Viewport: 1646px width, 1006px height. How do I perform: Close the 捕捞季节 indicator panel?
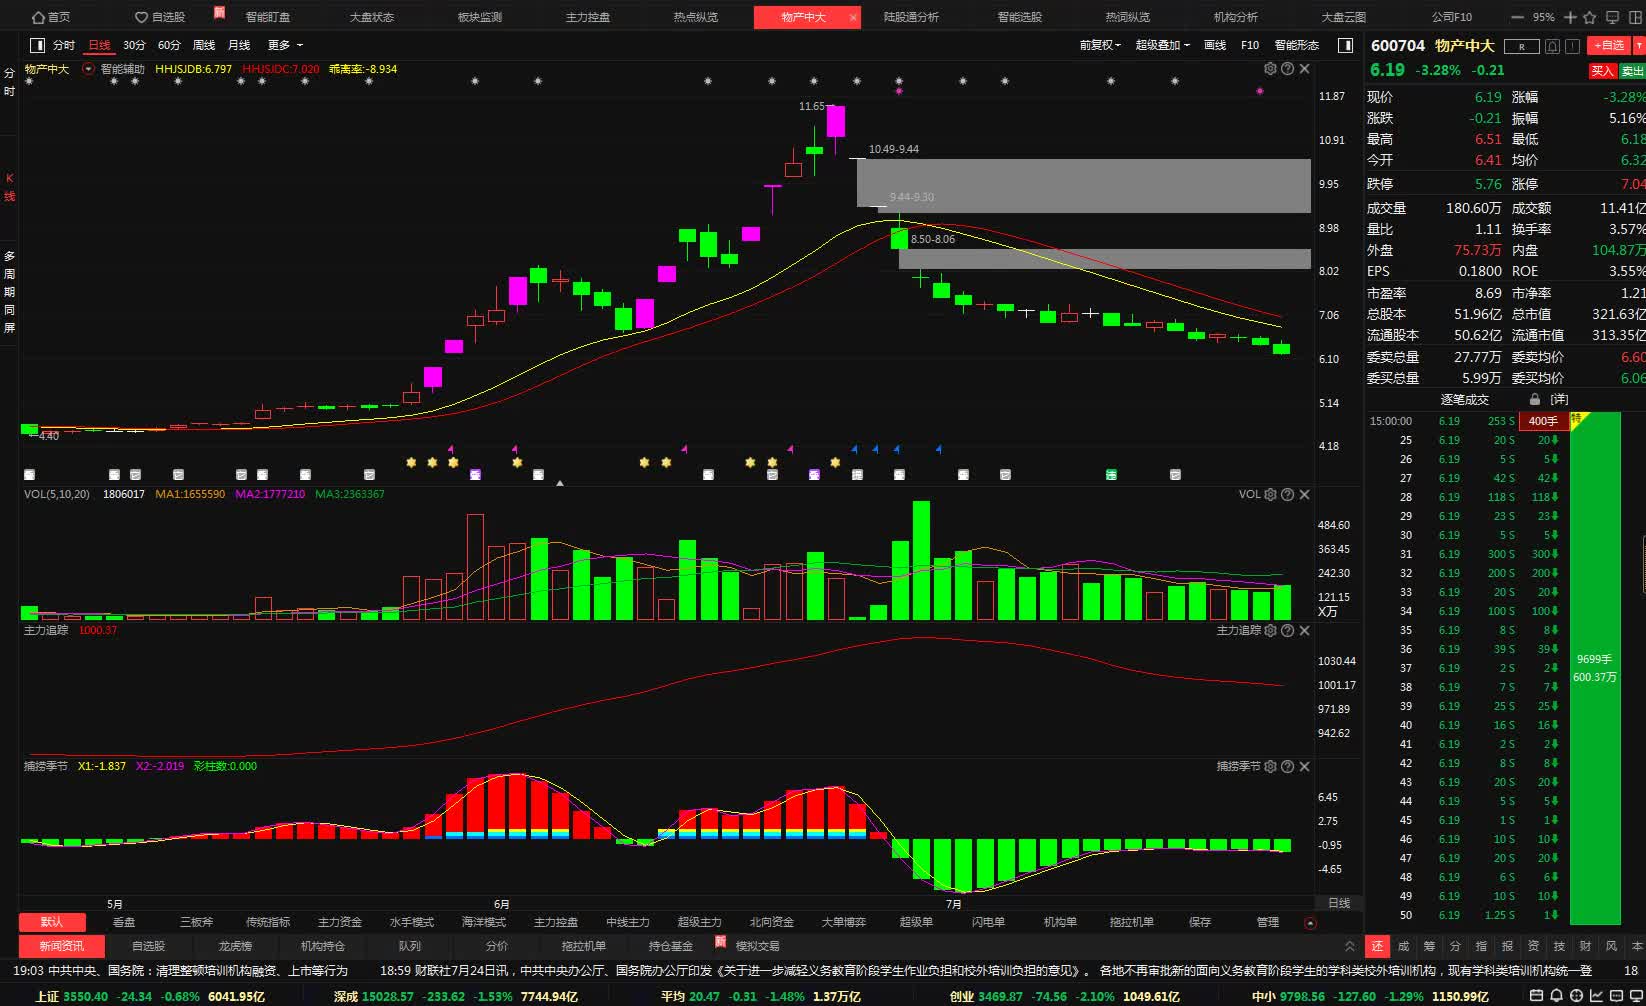tap(1304, 766)
